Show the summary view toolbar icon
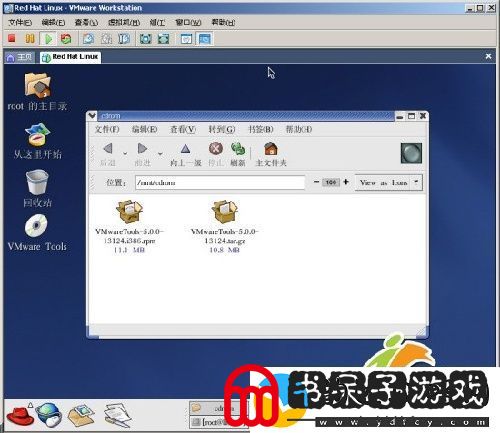Image resolution: width=500 pixels, height=433 pixels. pyautogui.click(x=186, y=39)
